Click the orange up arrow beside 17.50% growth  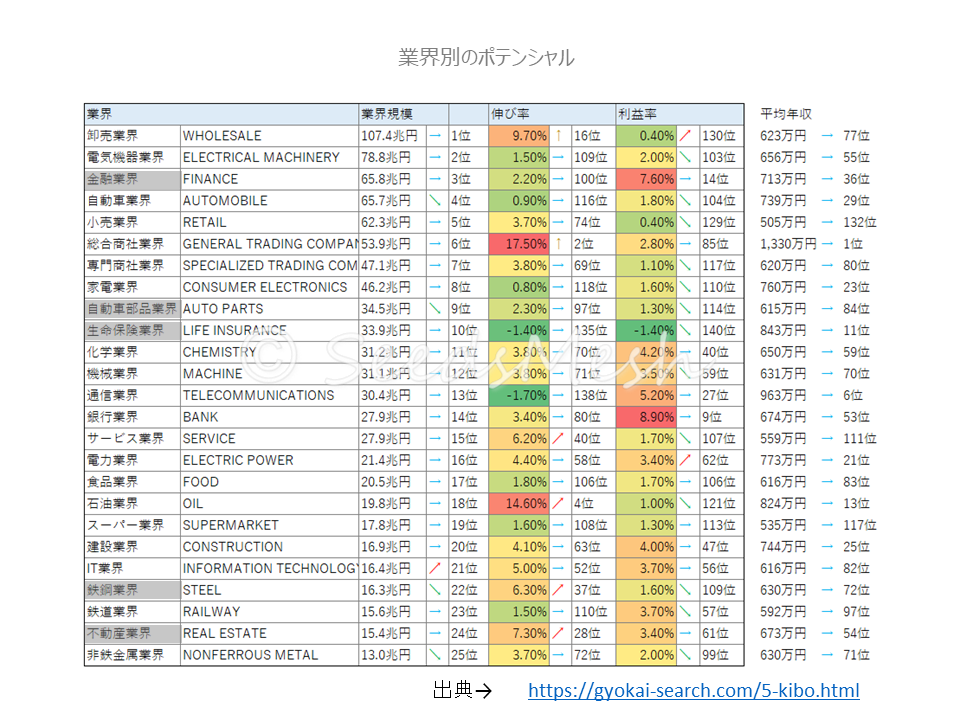559,243
